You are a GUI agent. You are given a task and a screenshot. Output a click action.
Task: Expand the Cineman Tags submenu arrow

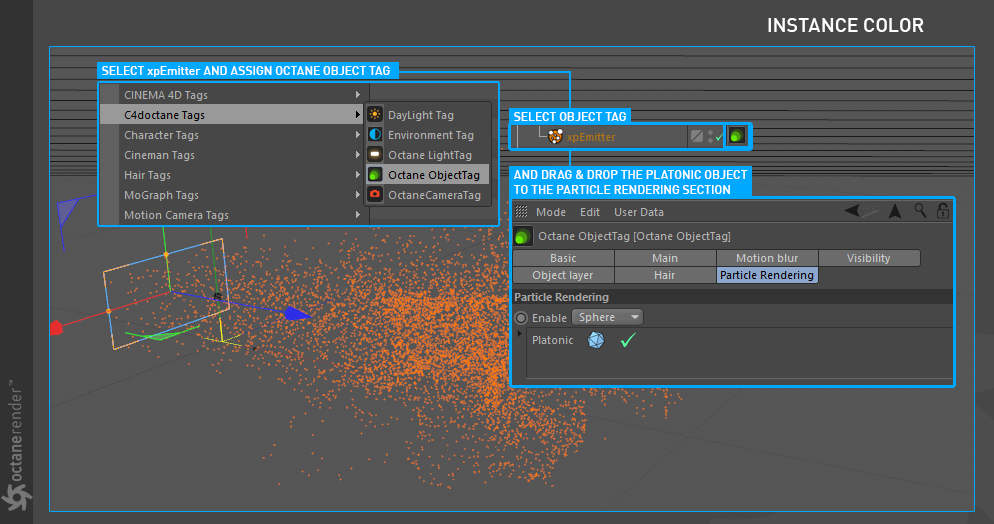[358, 155]
